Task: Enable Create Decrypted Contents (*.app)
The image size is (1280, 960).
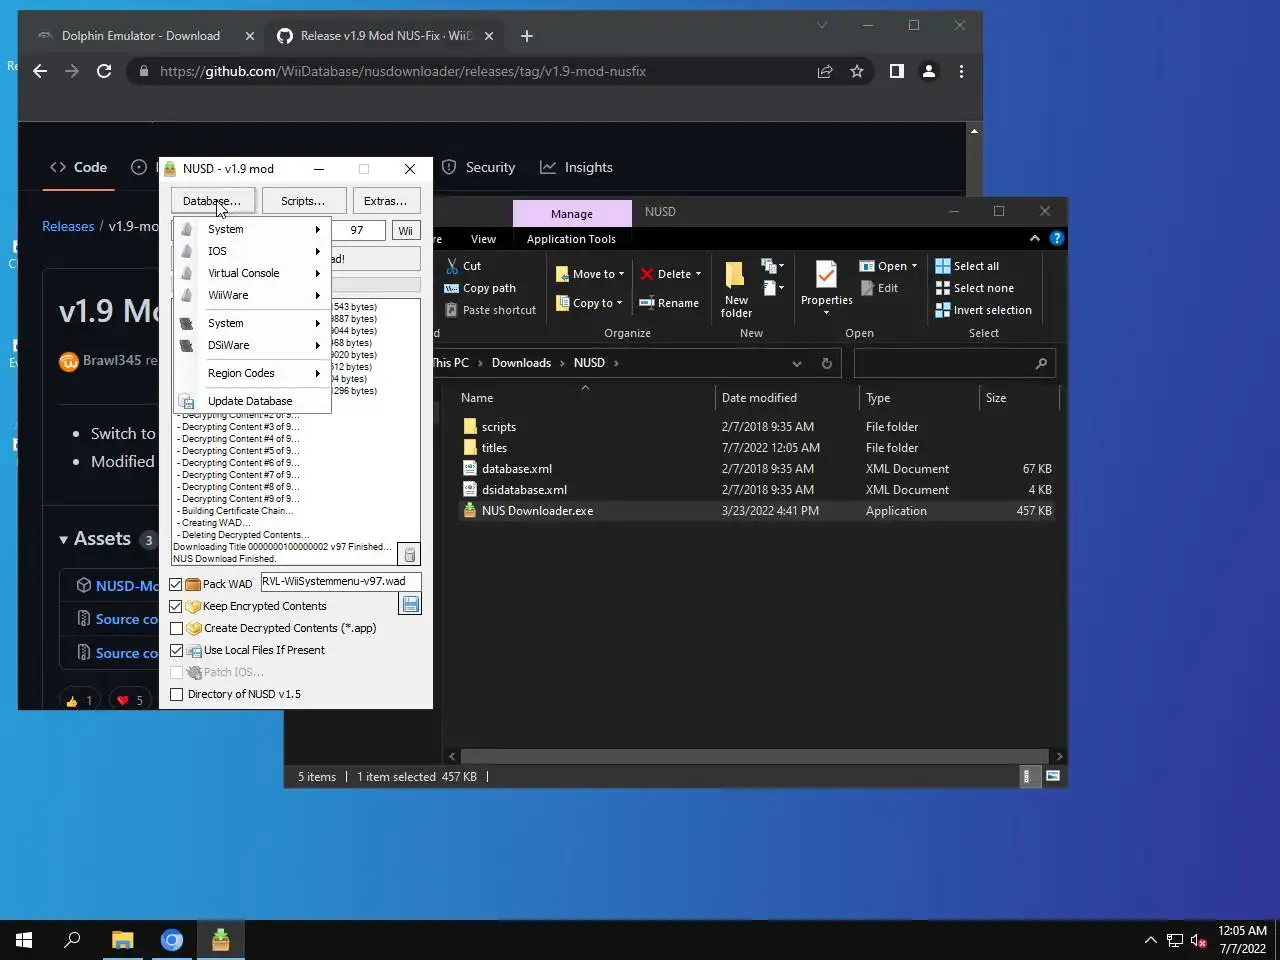Action: [x=176, y=628]
